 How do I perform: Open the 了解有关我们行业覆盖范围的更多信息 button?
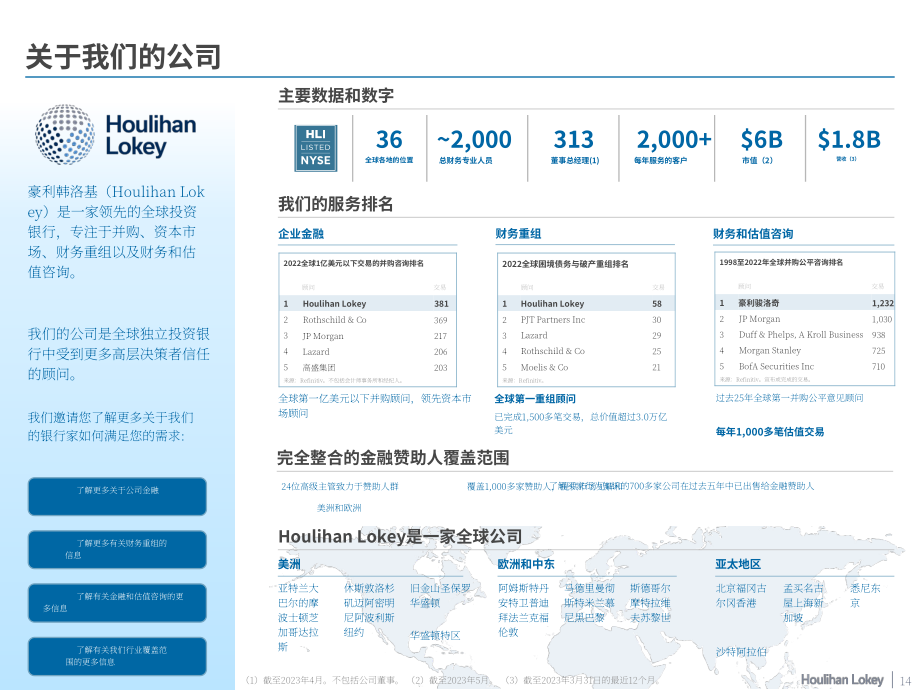point(117,656)
